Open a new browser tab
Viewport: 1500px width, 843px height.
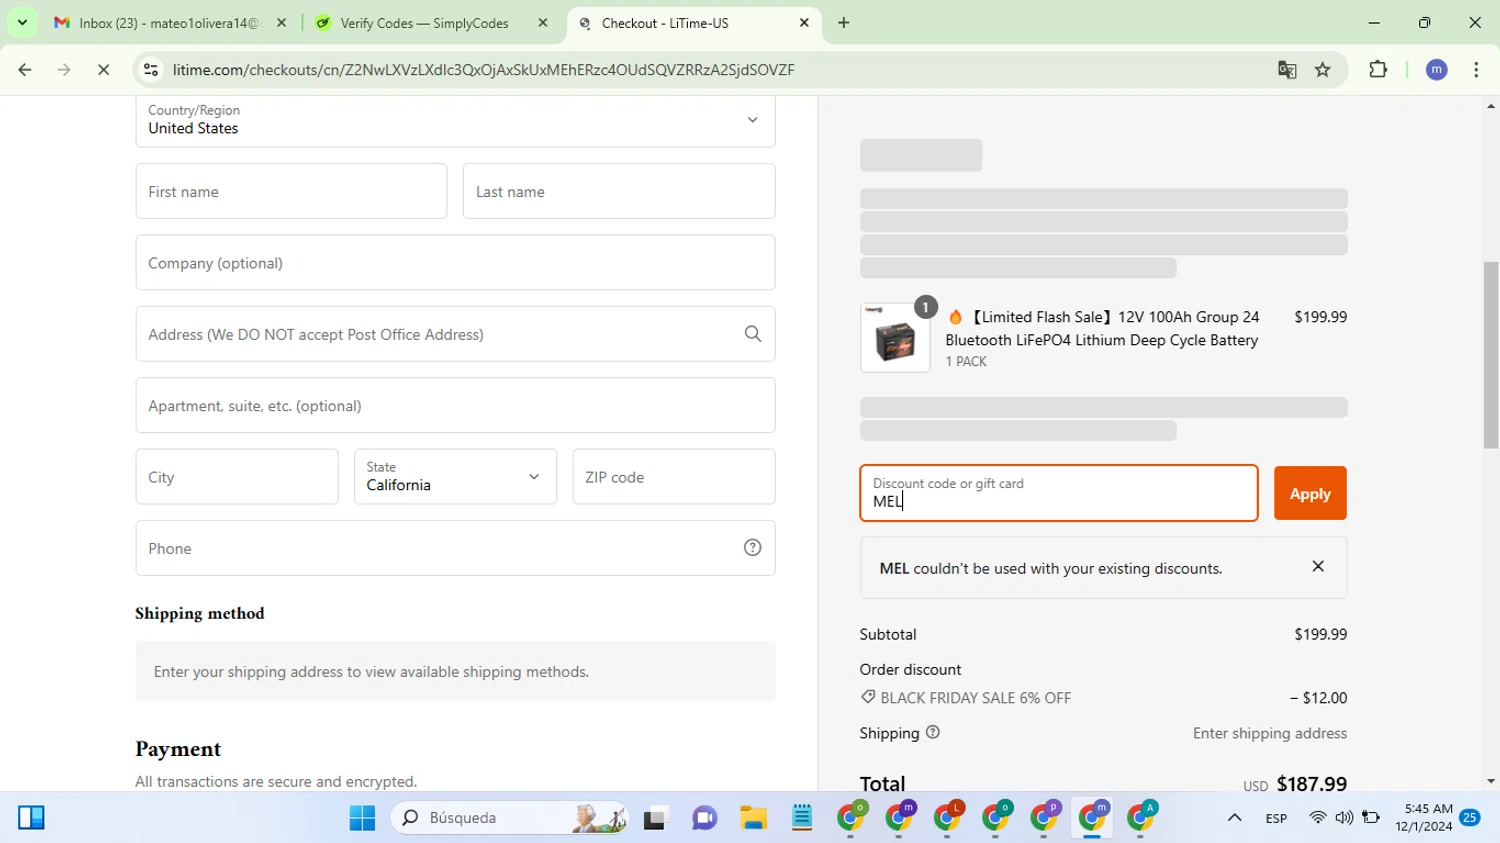(844, 22)
